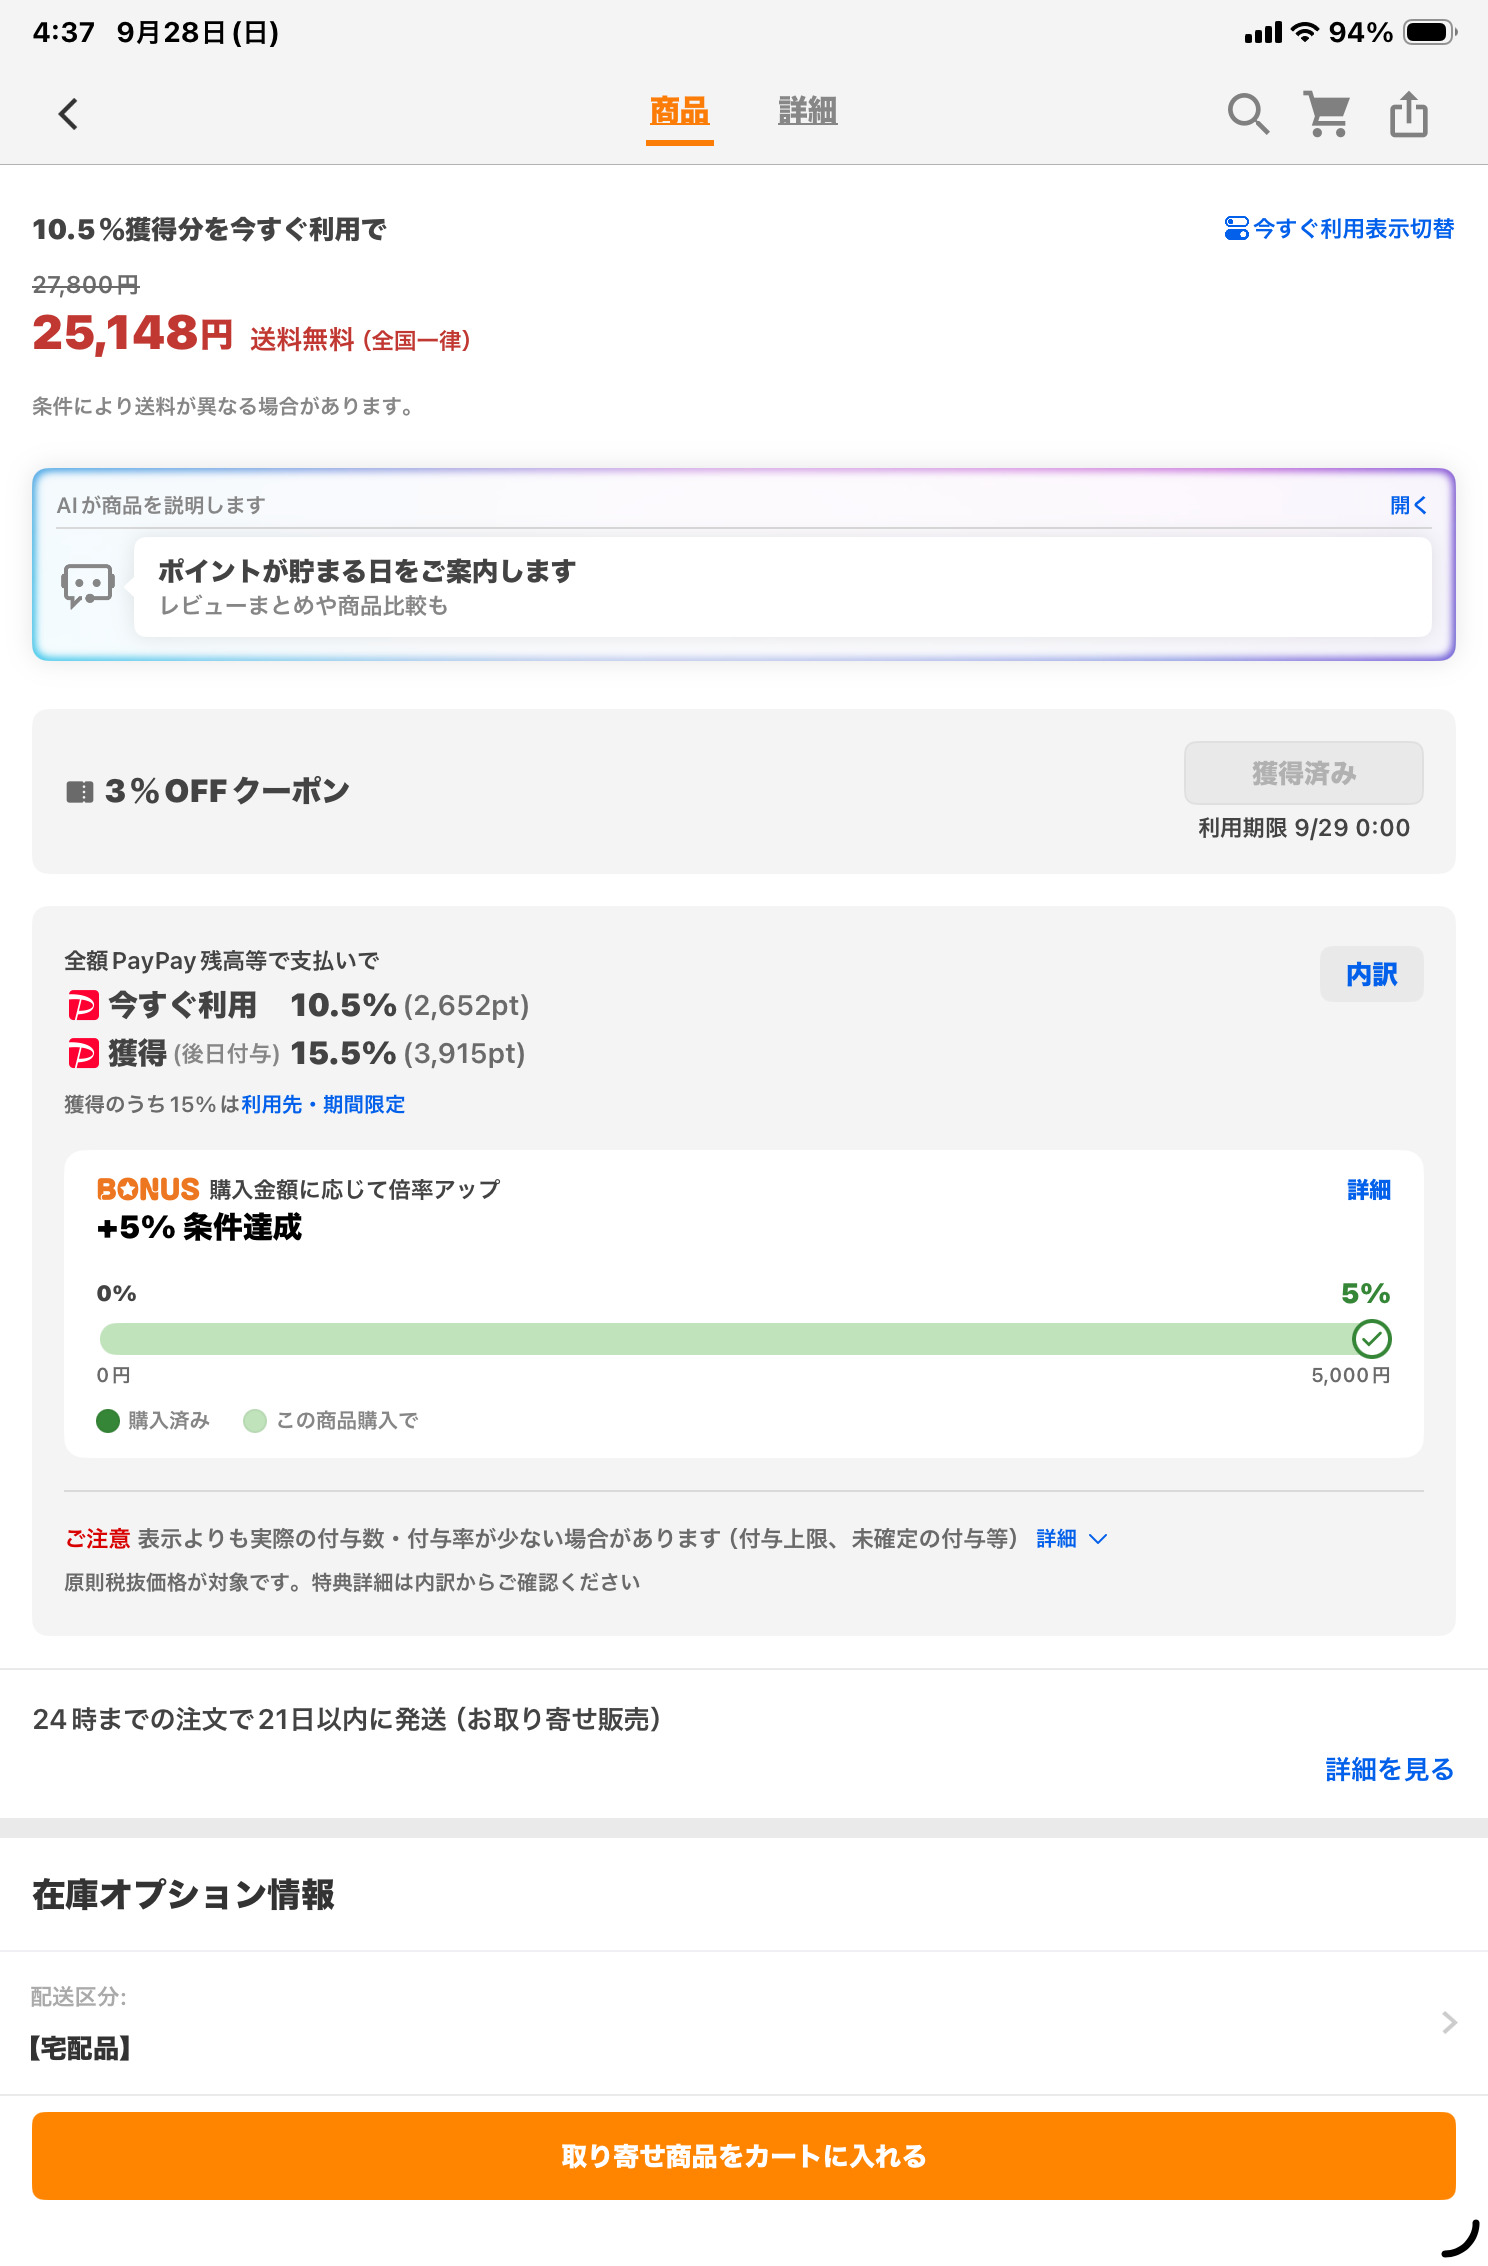The width and height of the screenshot is (1488, 2266).
Task: Add item via 取り寄せ商品をカートに入れる button
Action: [743, 2155]
